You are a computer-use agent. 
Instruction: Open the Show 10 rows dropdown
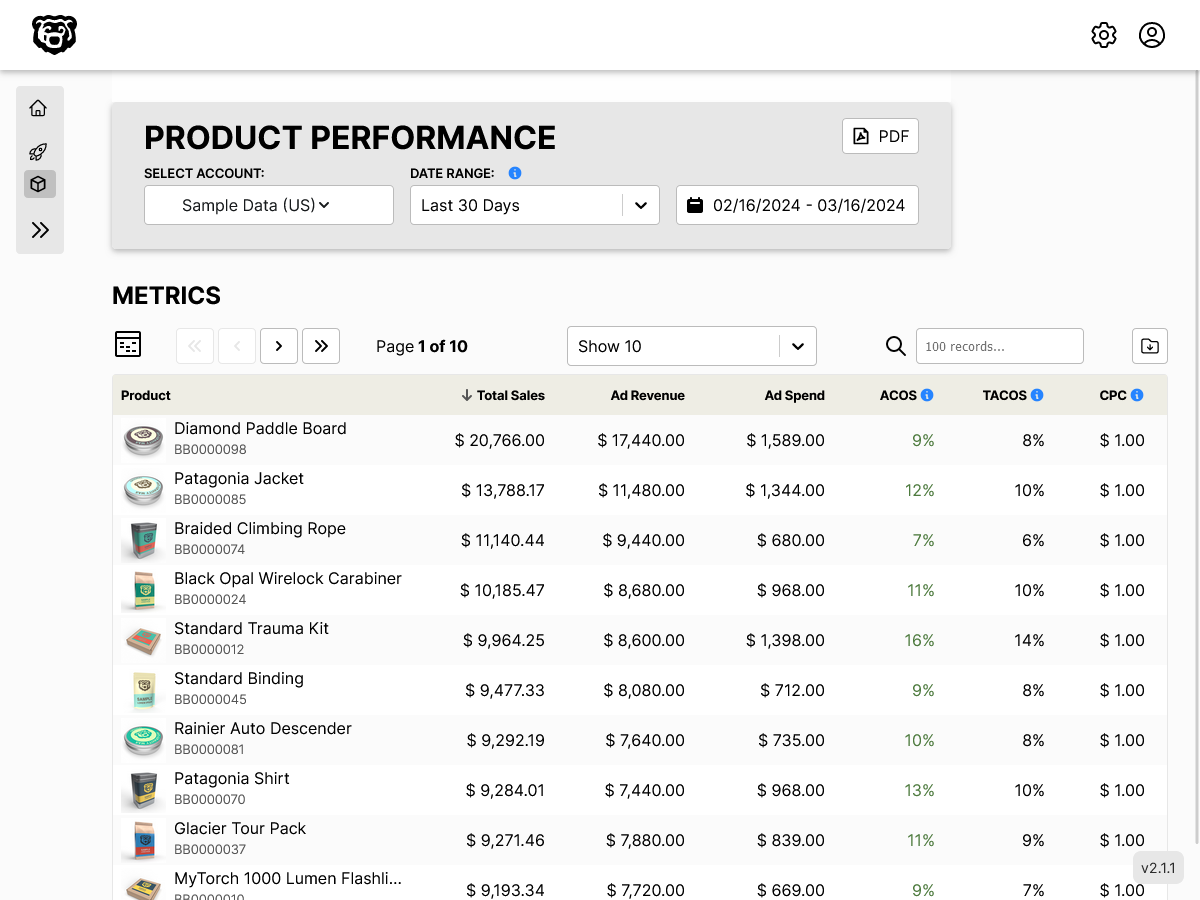(x=691, y=346)
